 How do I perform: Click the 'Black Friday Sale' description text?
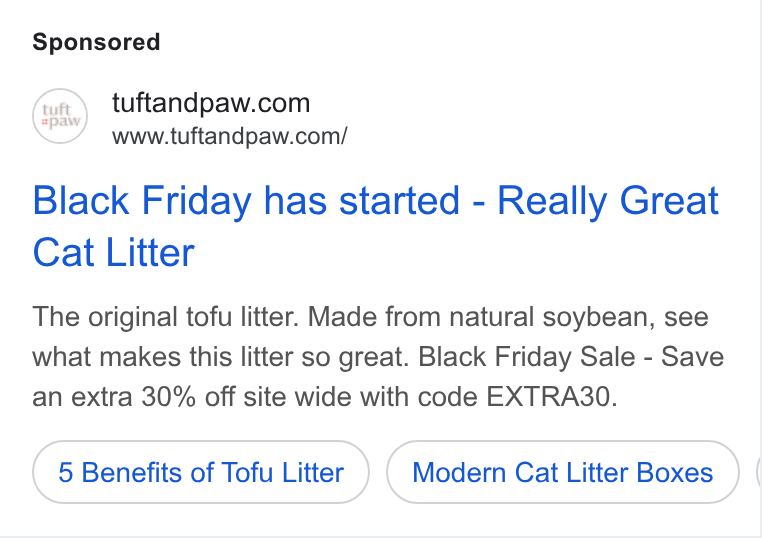(x=527, y=357)
